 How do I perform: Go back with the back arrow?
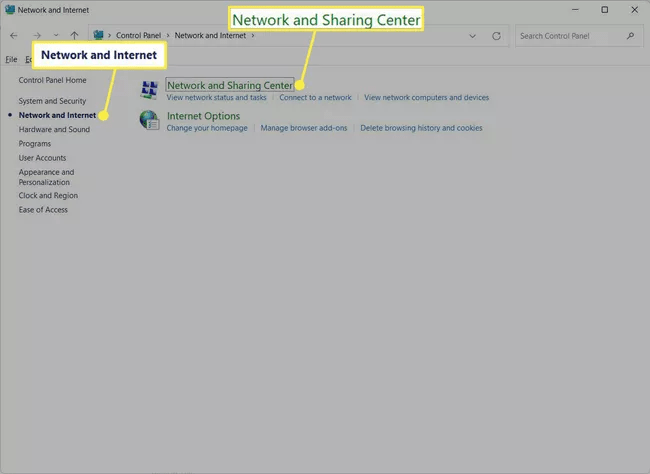14,36
